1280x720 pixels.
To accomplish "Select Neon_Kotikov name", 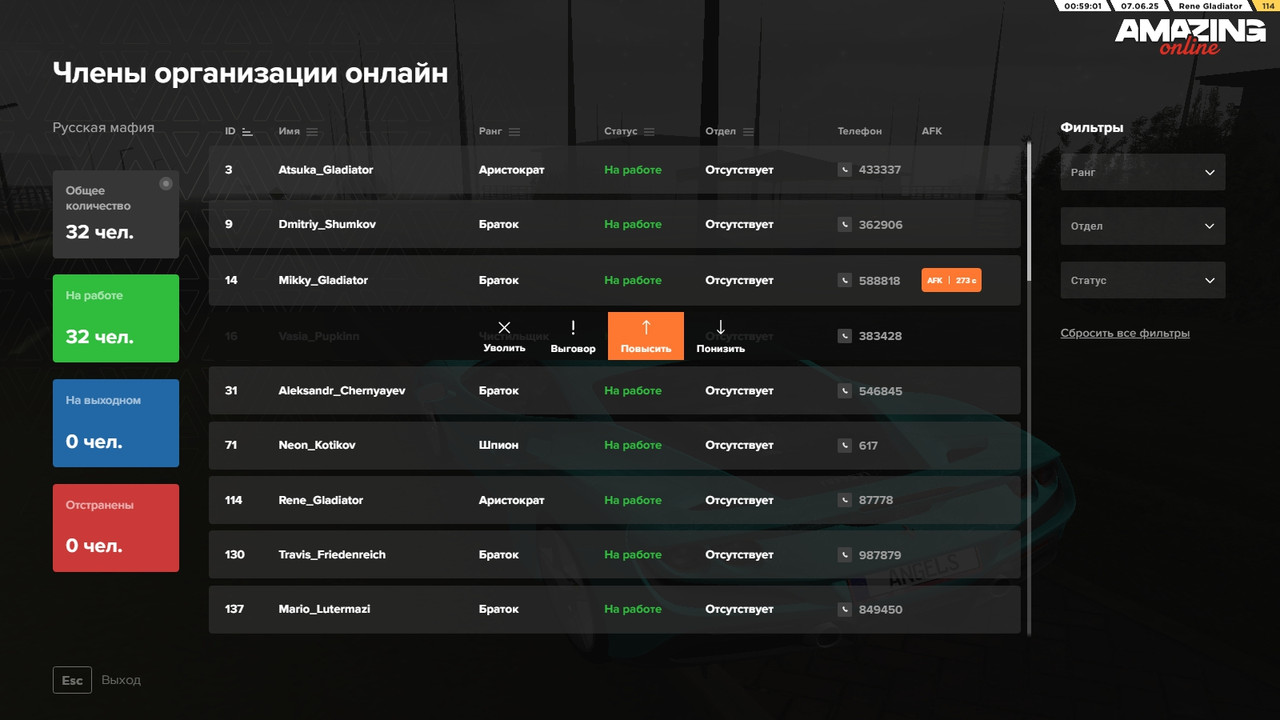I will coord(317,445).
